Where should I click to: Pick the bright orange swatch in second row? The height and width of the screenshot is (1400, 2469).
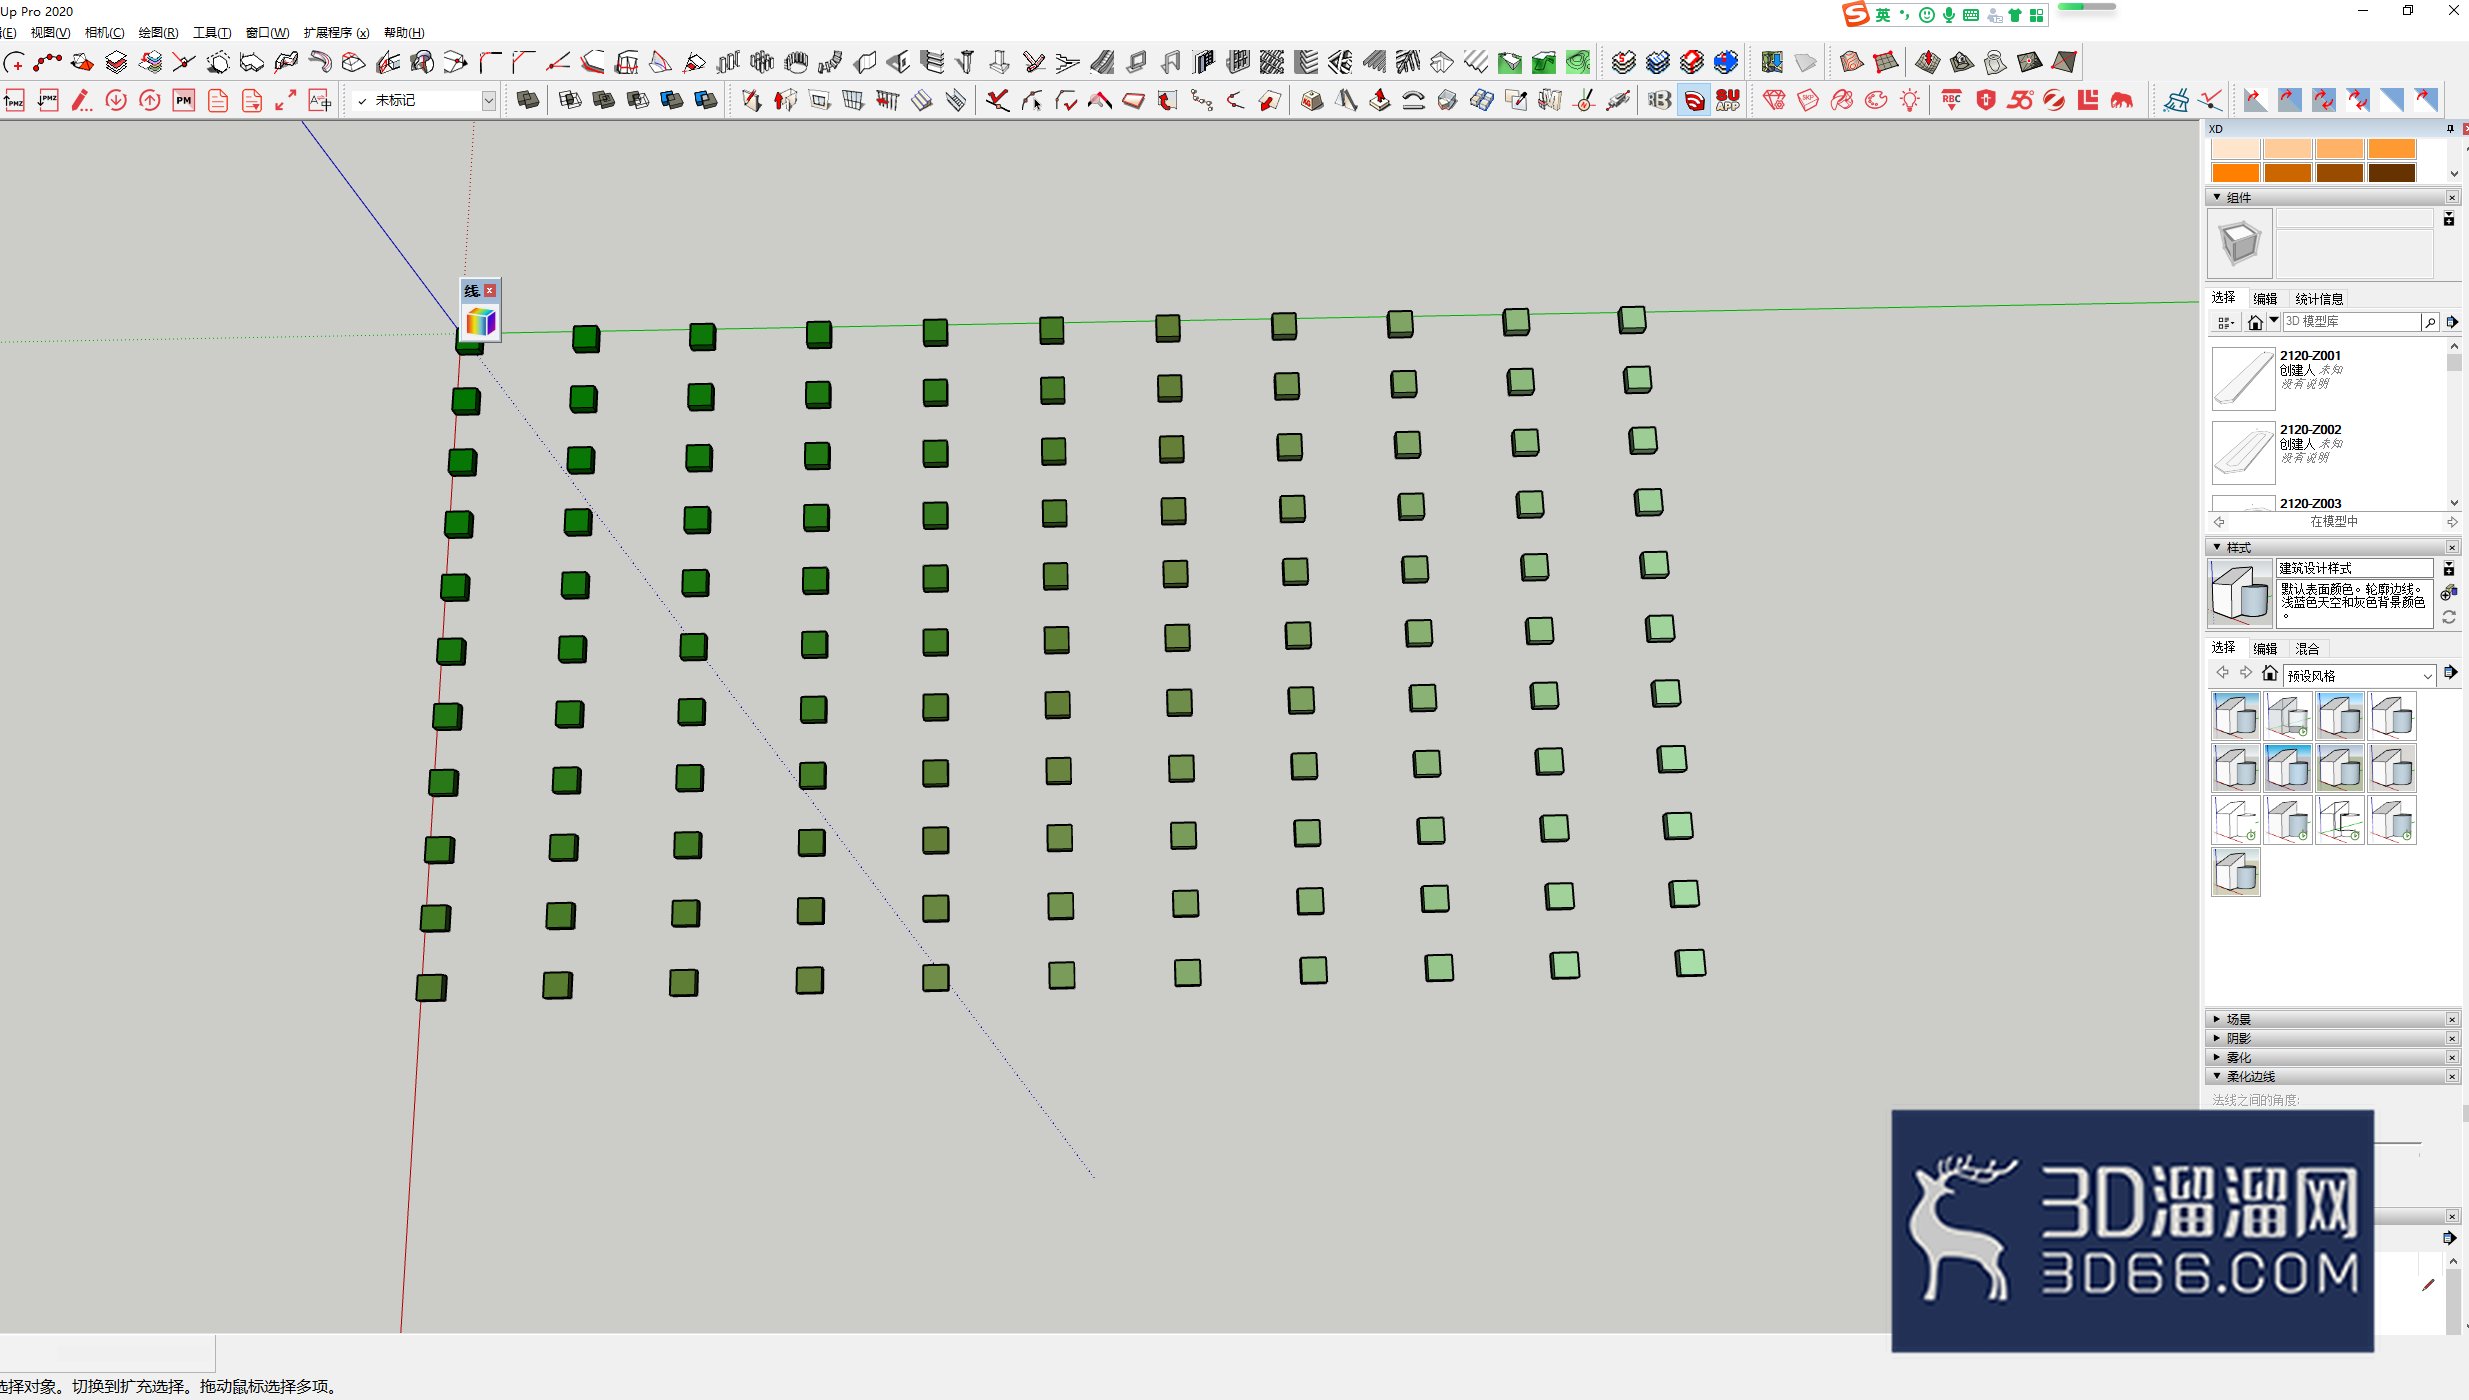tap(2235, 173)
